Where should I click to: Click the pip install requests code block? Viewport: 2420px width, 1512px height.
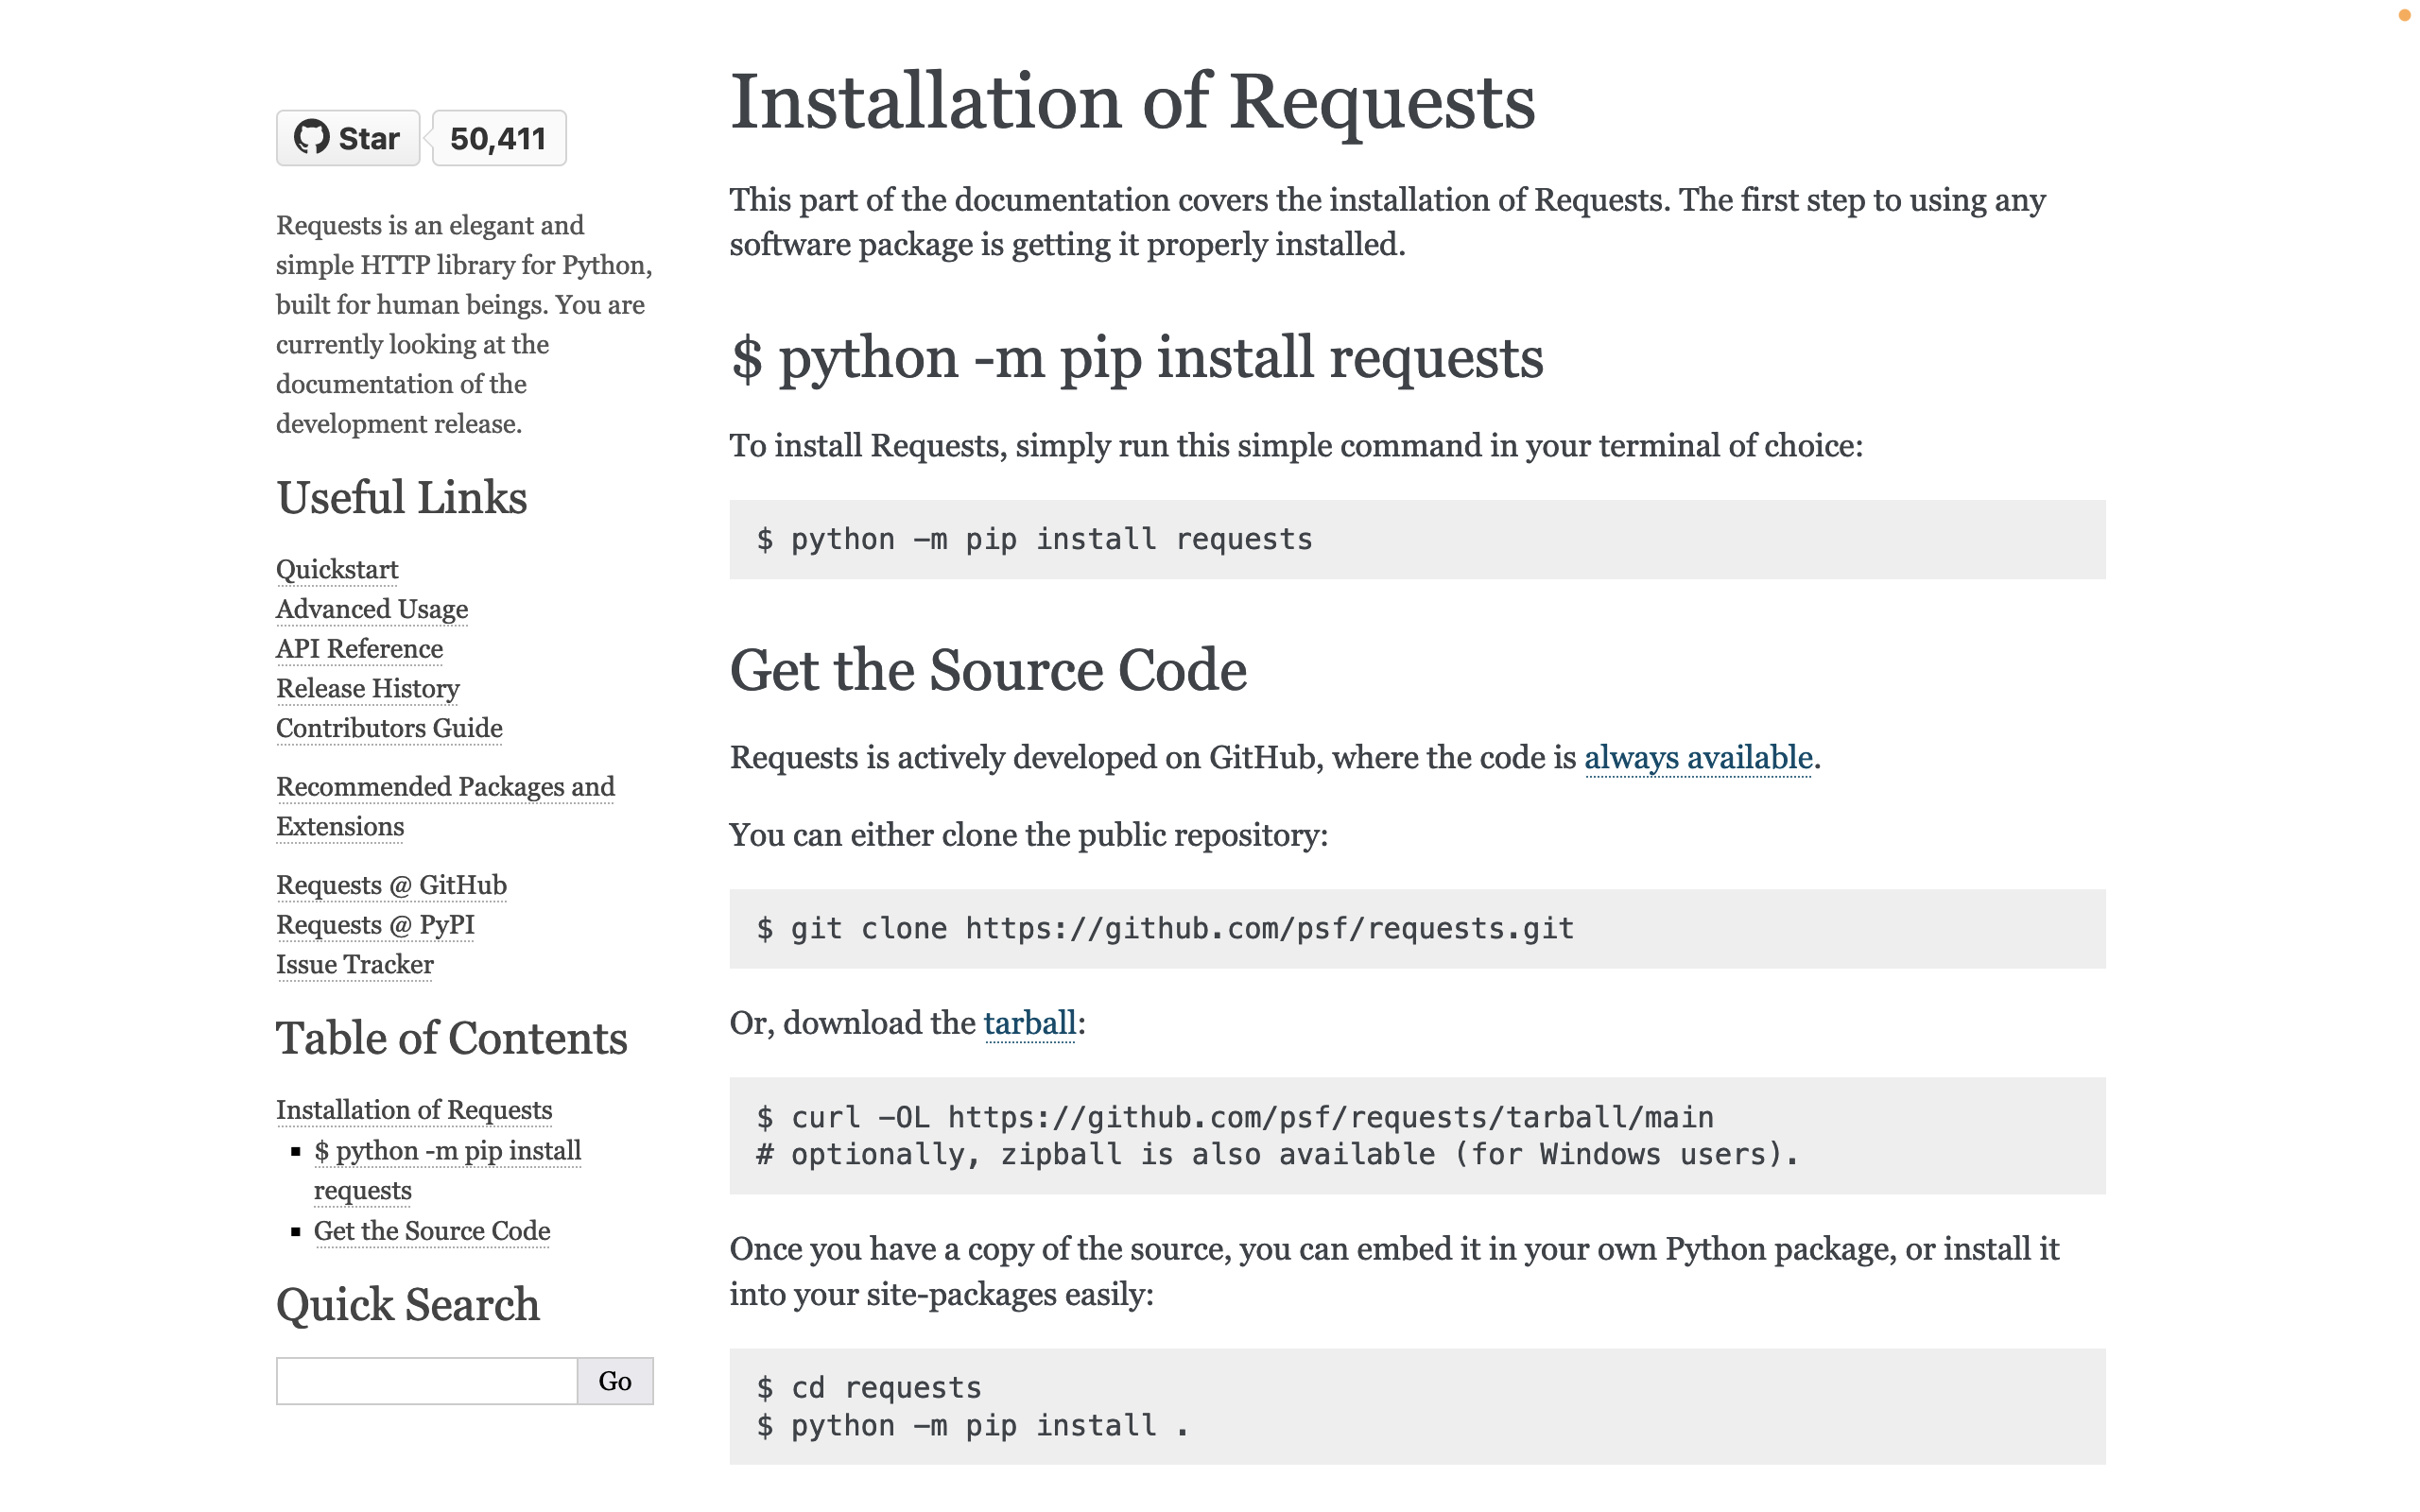tap(1417, 540)
